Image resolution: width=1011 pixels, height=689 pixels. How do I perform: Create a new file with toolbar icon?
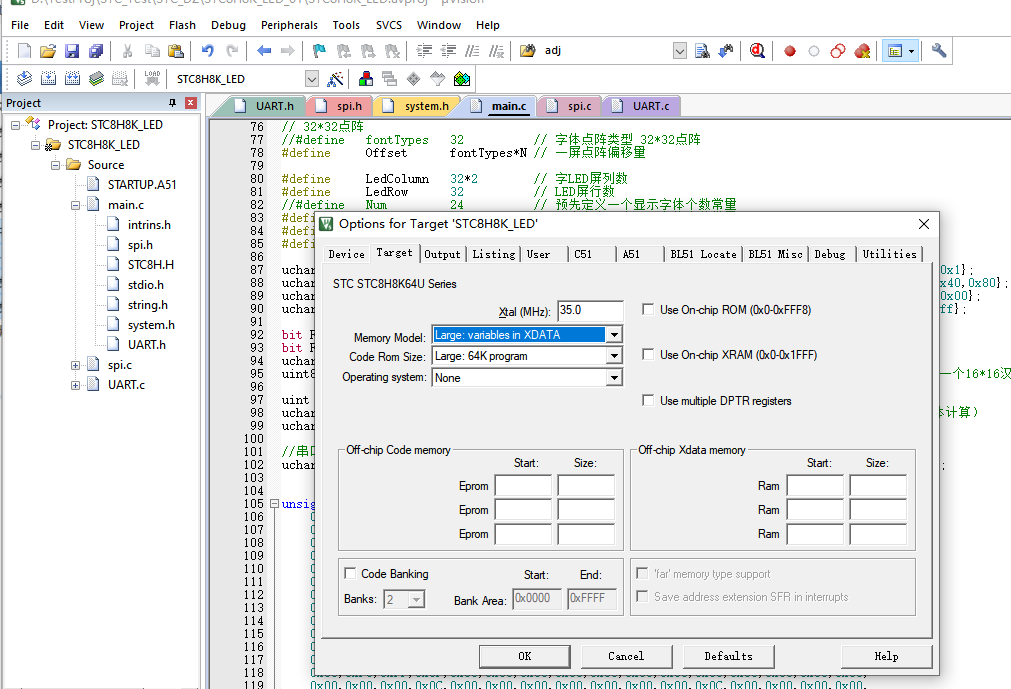coord(24,51)
